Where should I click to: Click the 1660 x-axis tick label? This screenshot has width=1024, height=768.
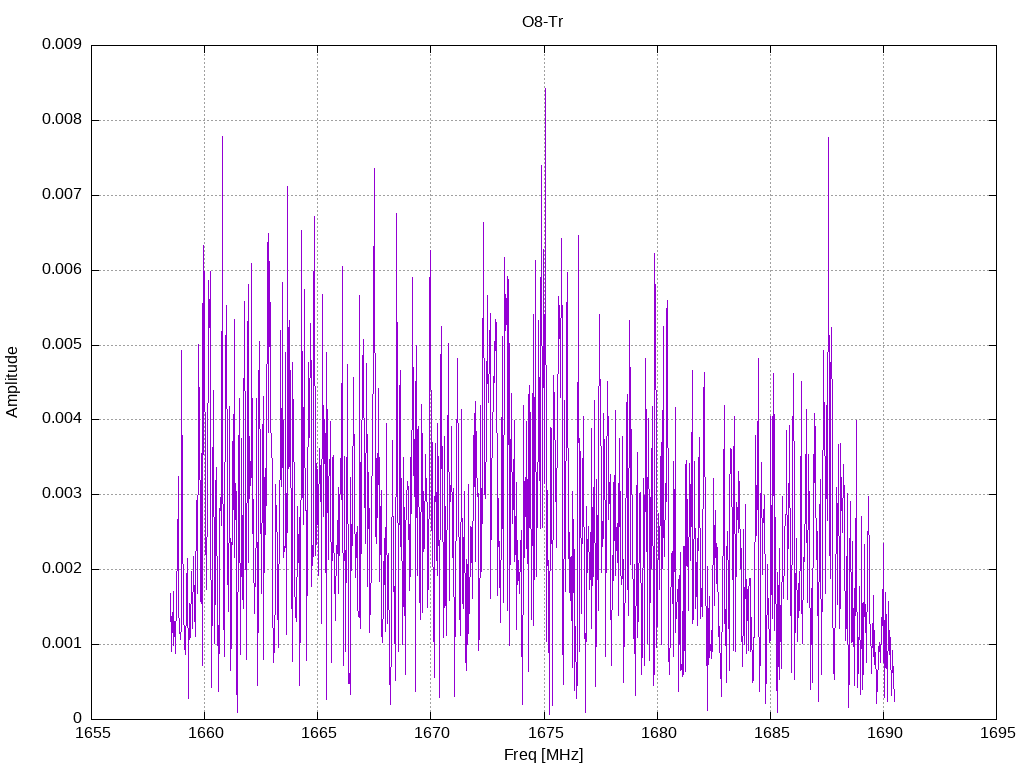[x=206, y=733]
